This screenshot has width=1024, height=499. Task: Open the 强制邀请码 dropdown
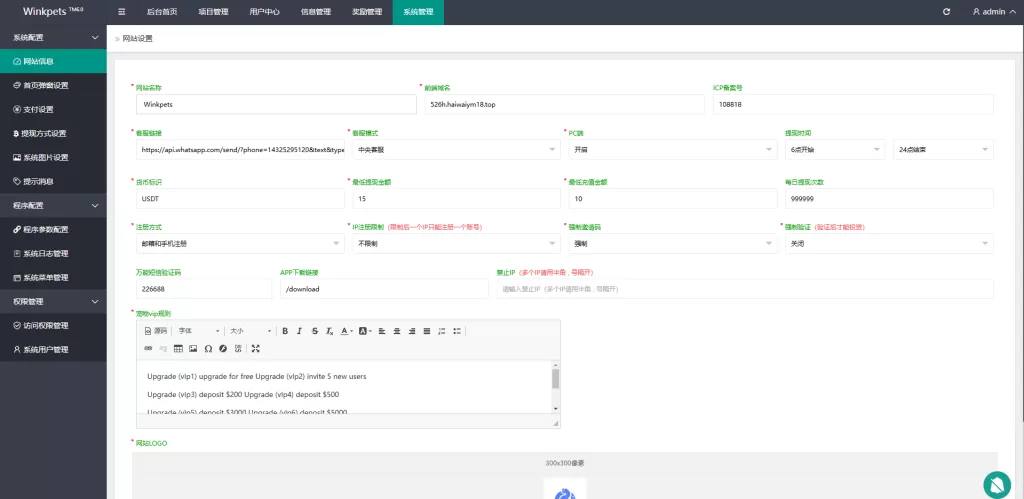click(x=672, y=243)
